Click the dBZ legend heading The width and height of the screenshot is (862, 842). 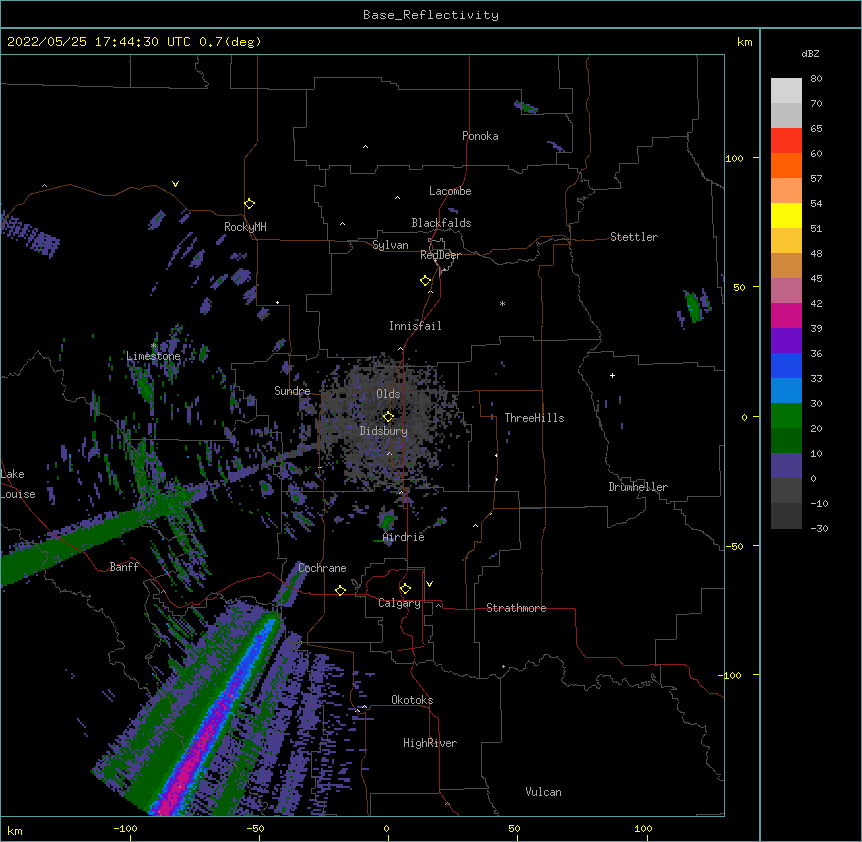810,53
